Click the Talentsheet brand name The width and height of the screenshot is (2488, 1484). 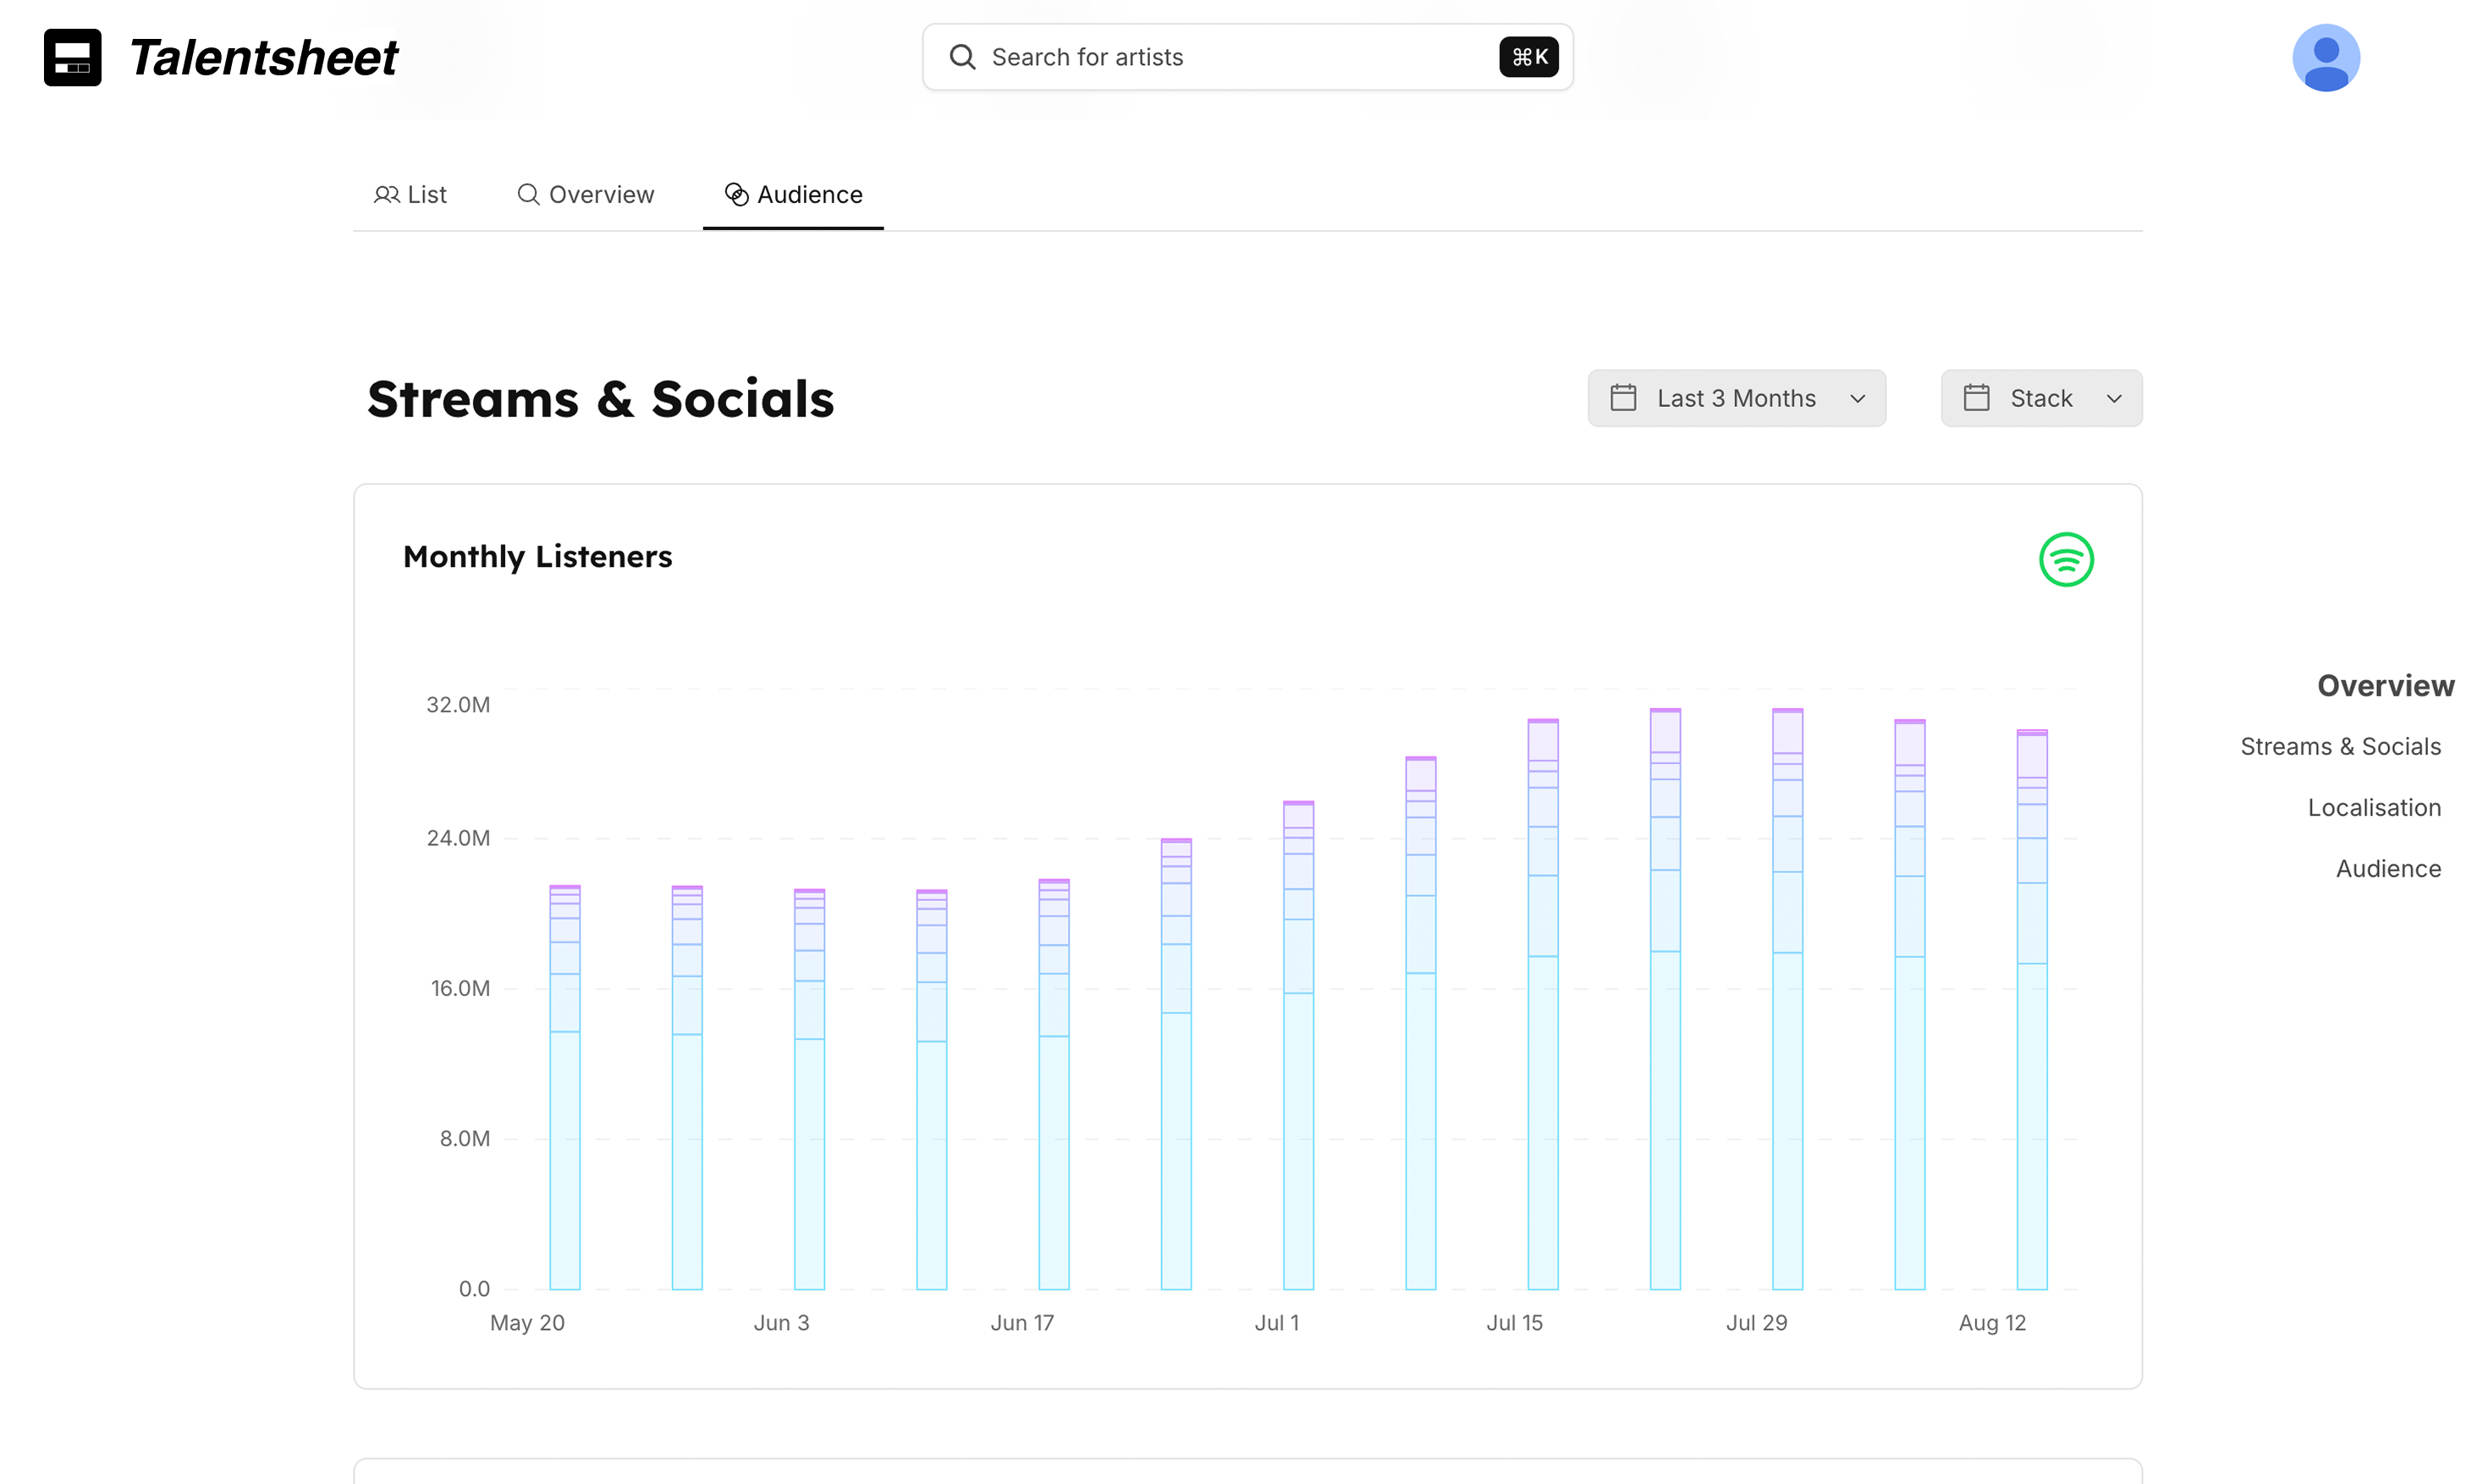coord(264,57)
